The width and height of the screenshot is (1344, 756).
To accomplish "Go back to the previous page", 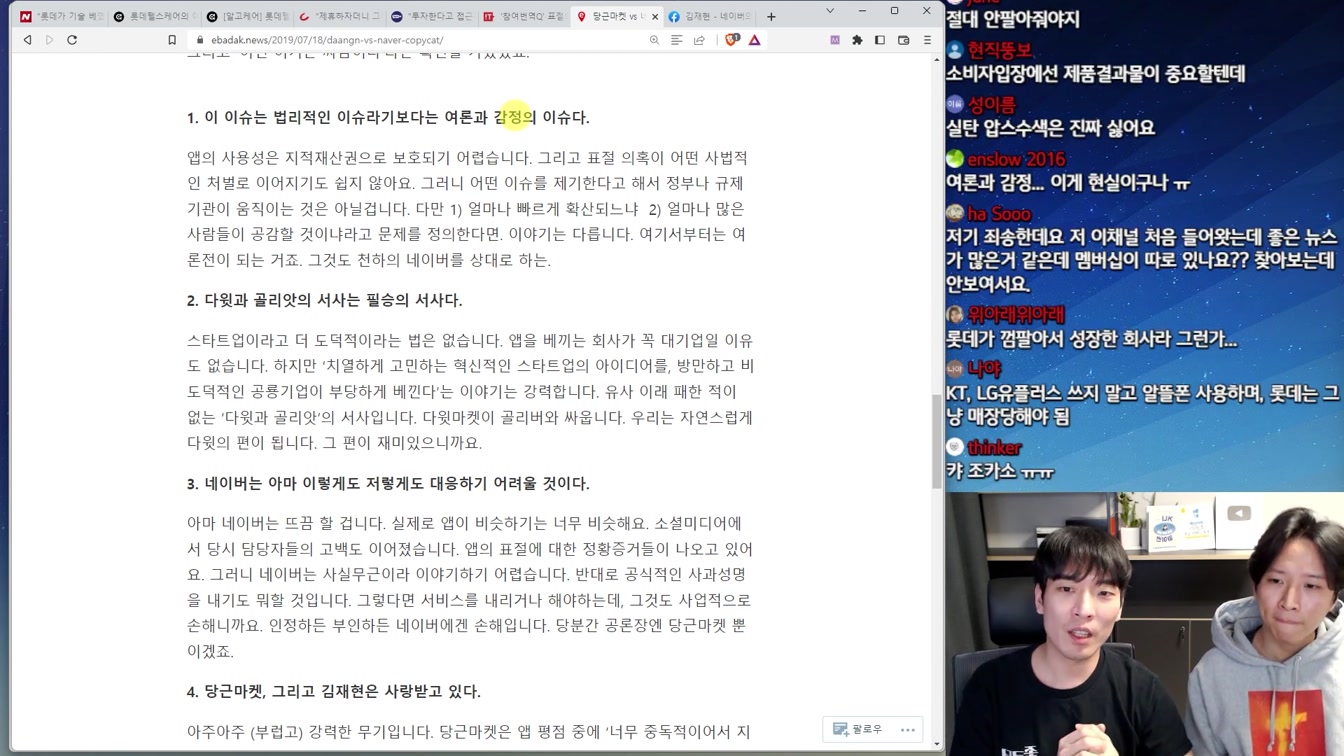I will [x=27, y=40].
